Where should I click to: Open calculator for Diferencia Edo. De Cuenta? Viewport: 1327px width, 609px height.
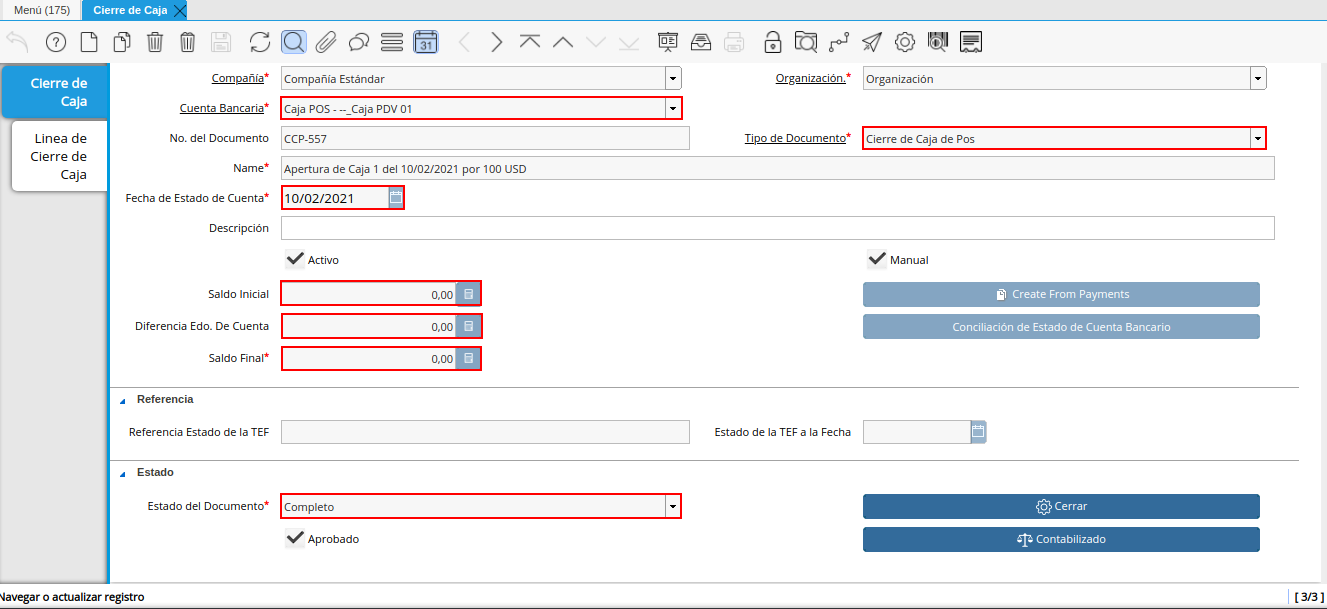point(468,326)
